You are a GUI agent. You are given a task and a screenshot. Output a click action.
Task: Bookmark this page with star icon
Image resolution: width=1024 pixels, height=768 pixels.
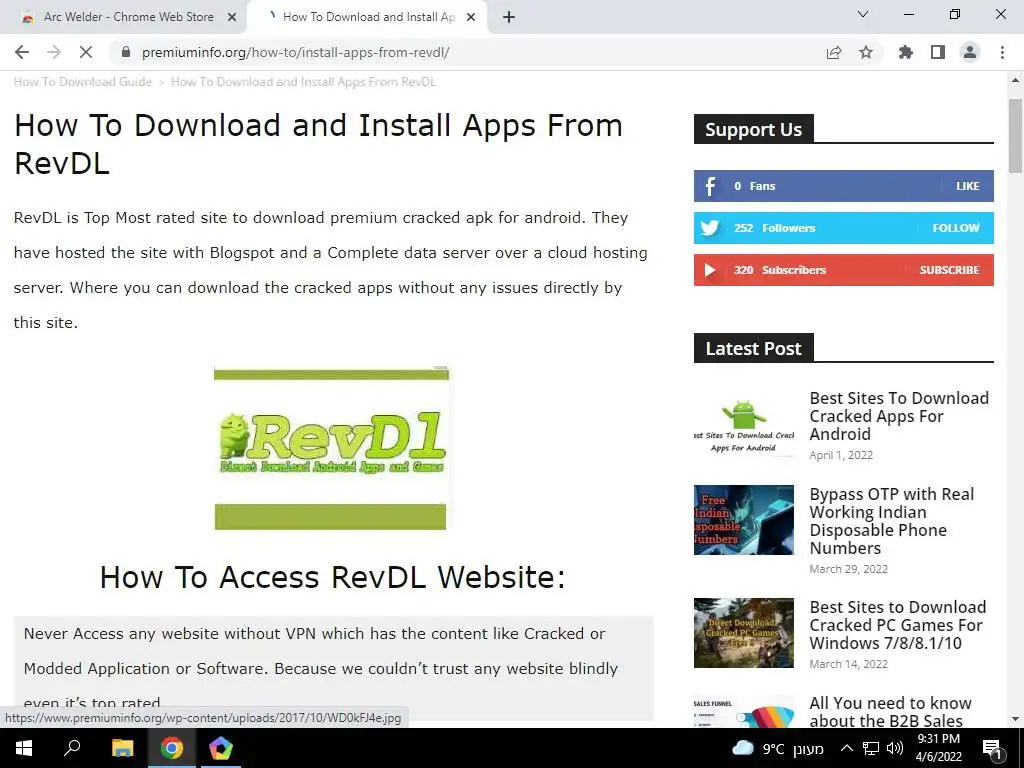866,52
